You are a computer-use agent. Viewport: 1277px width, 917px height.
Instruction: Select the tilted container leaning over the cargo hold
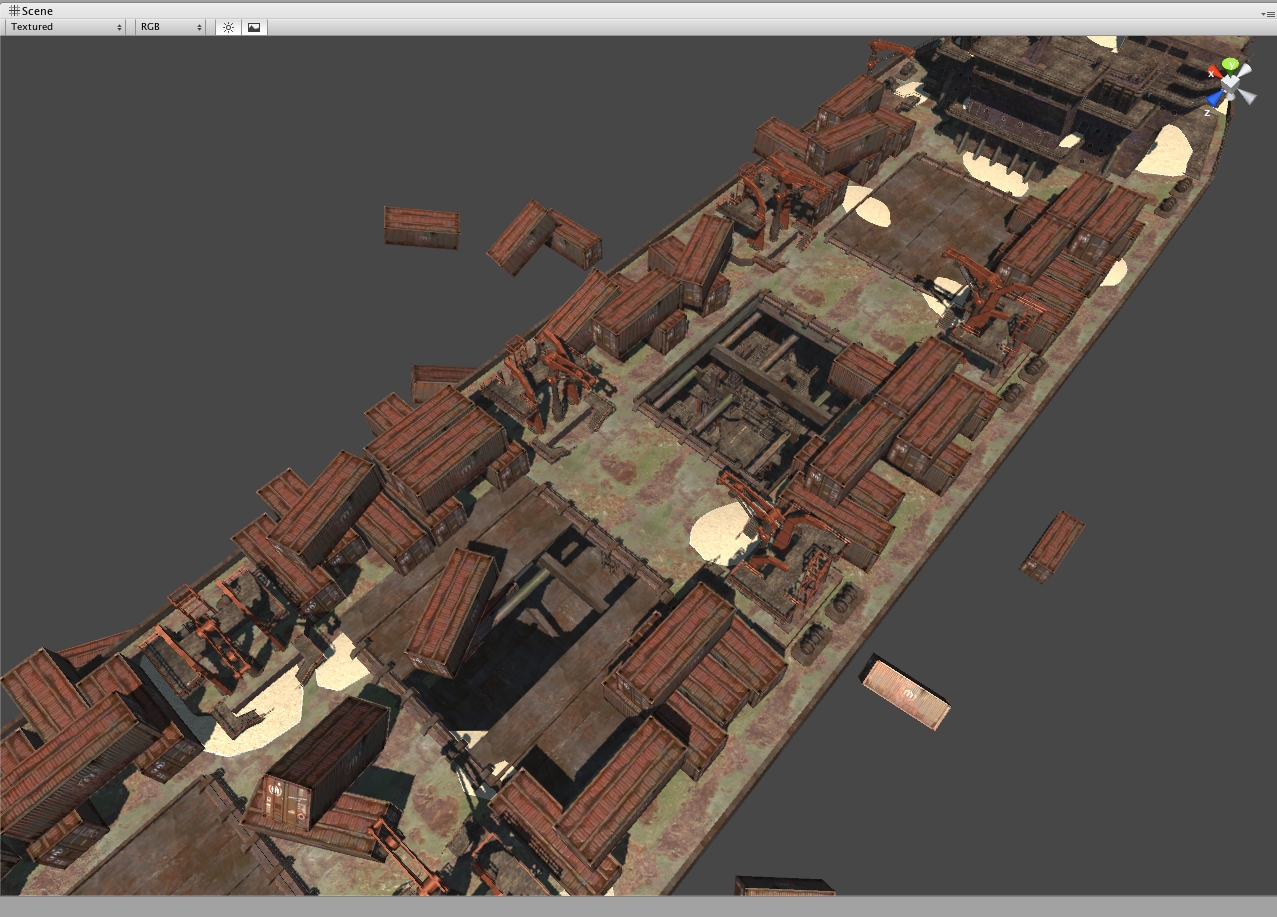coord(454,610)
